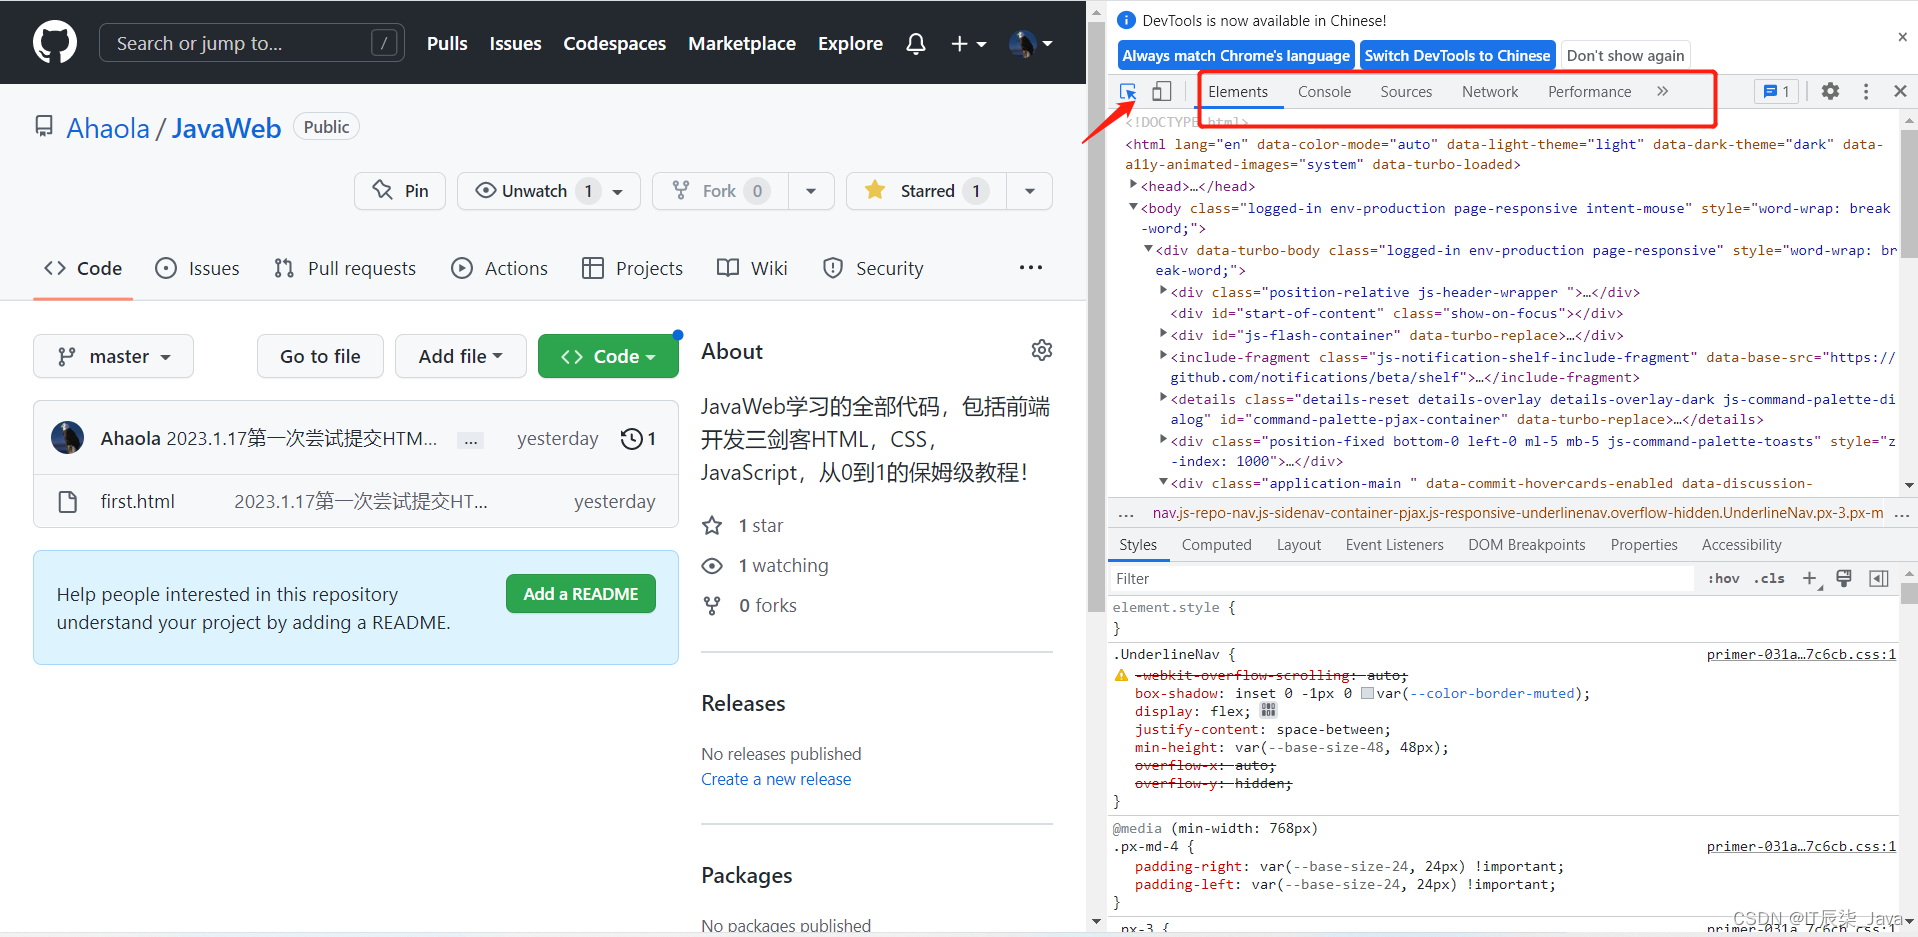Expand the head element node
The height and width of the screenshot is (937, 1918).
(x=1133, y=185)
